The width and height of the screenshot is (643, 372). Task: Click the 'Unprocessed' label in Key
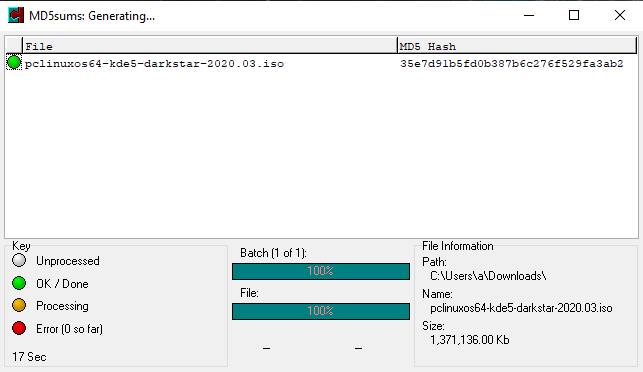[68, 261]
